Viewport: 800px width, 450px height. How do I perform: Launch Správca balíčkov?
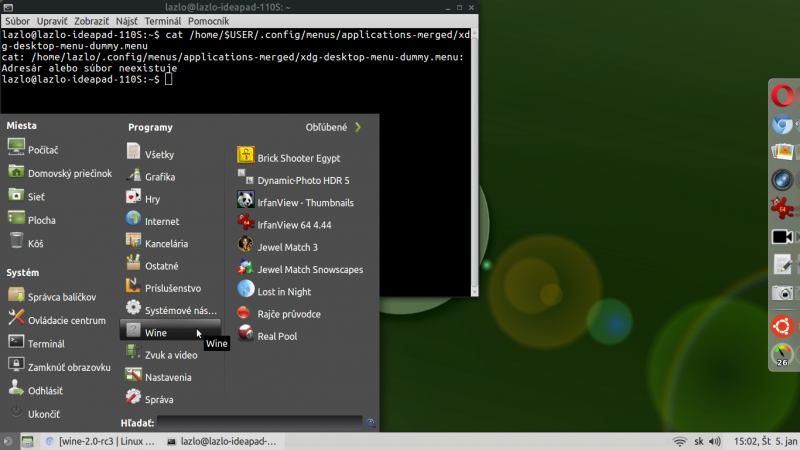[52, 296]
